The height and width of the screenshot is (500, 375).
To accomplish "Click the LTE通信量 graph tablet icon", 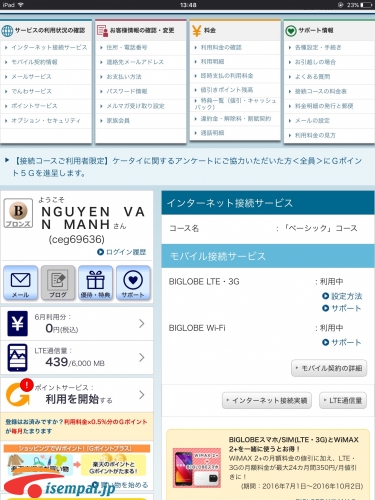I will 17,358.
